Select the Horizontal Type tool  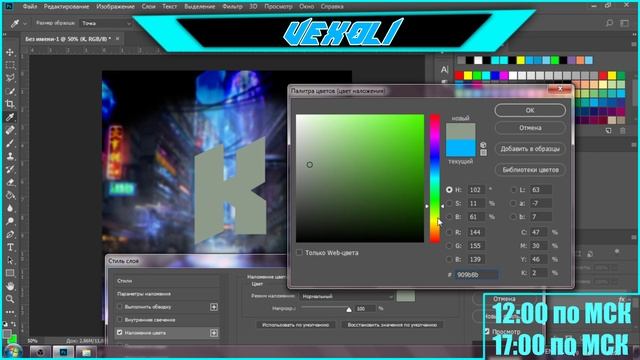pyautogui.click(x=10, y=247)
